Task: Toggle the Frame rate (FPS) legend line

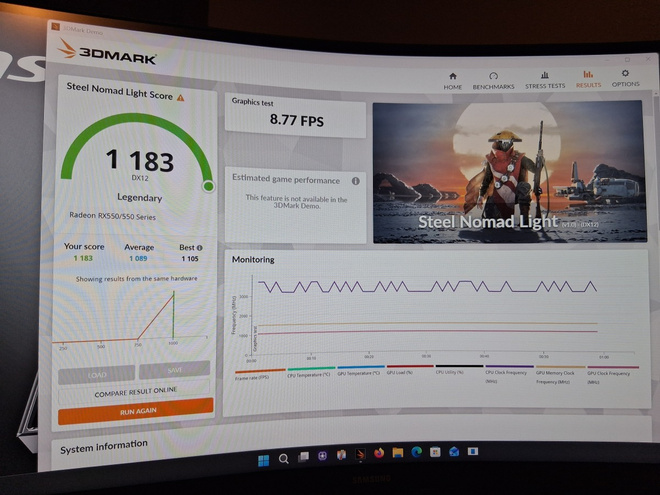Action: 260,375
